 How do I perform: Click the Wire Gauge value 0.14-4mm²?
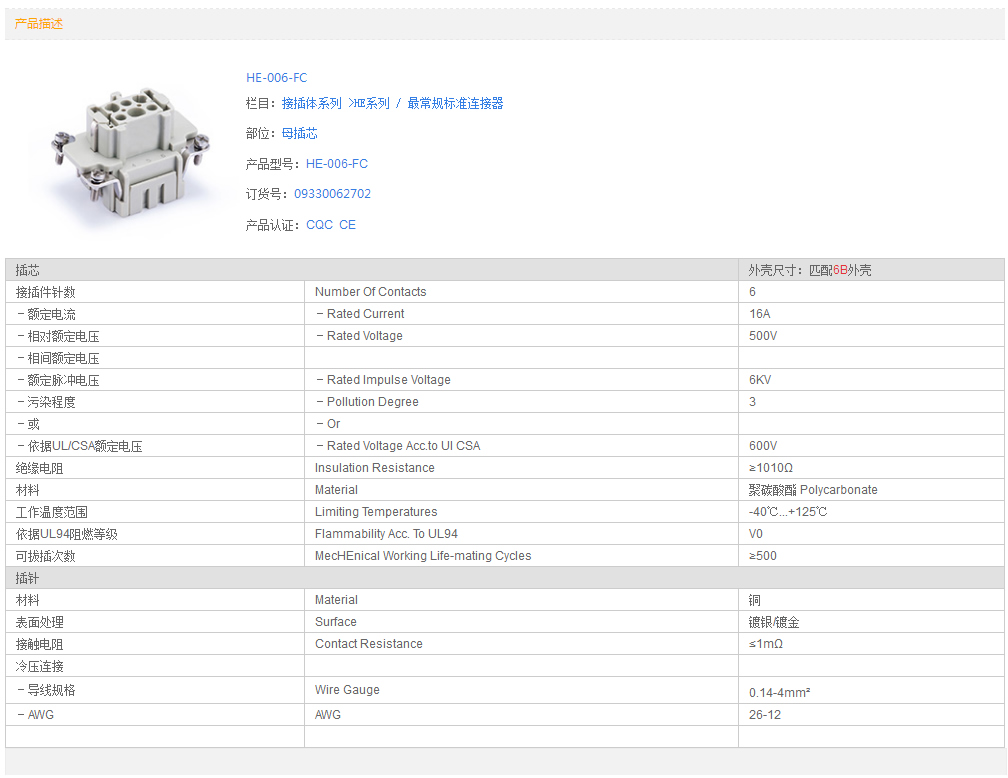tap(779, 692)
